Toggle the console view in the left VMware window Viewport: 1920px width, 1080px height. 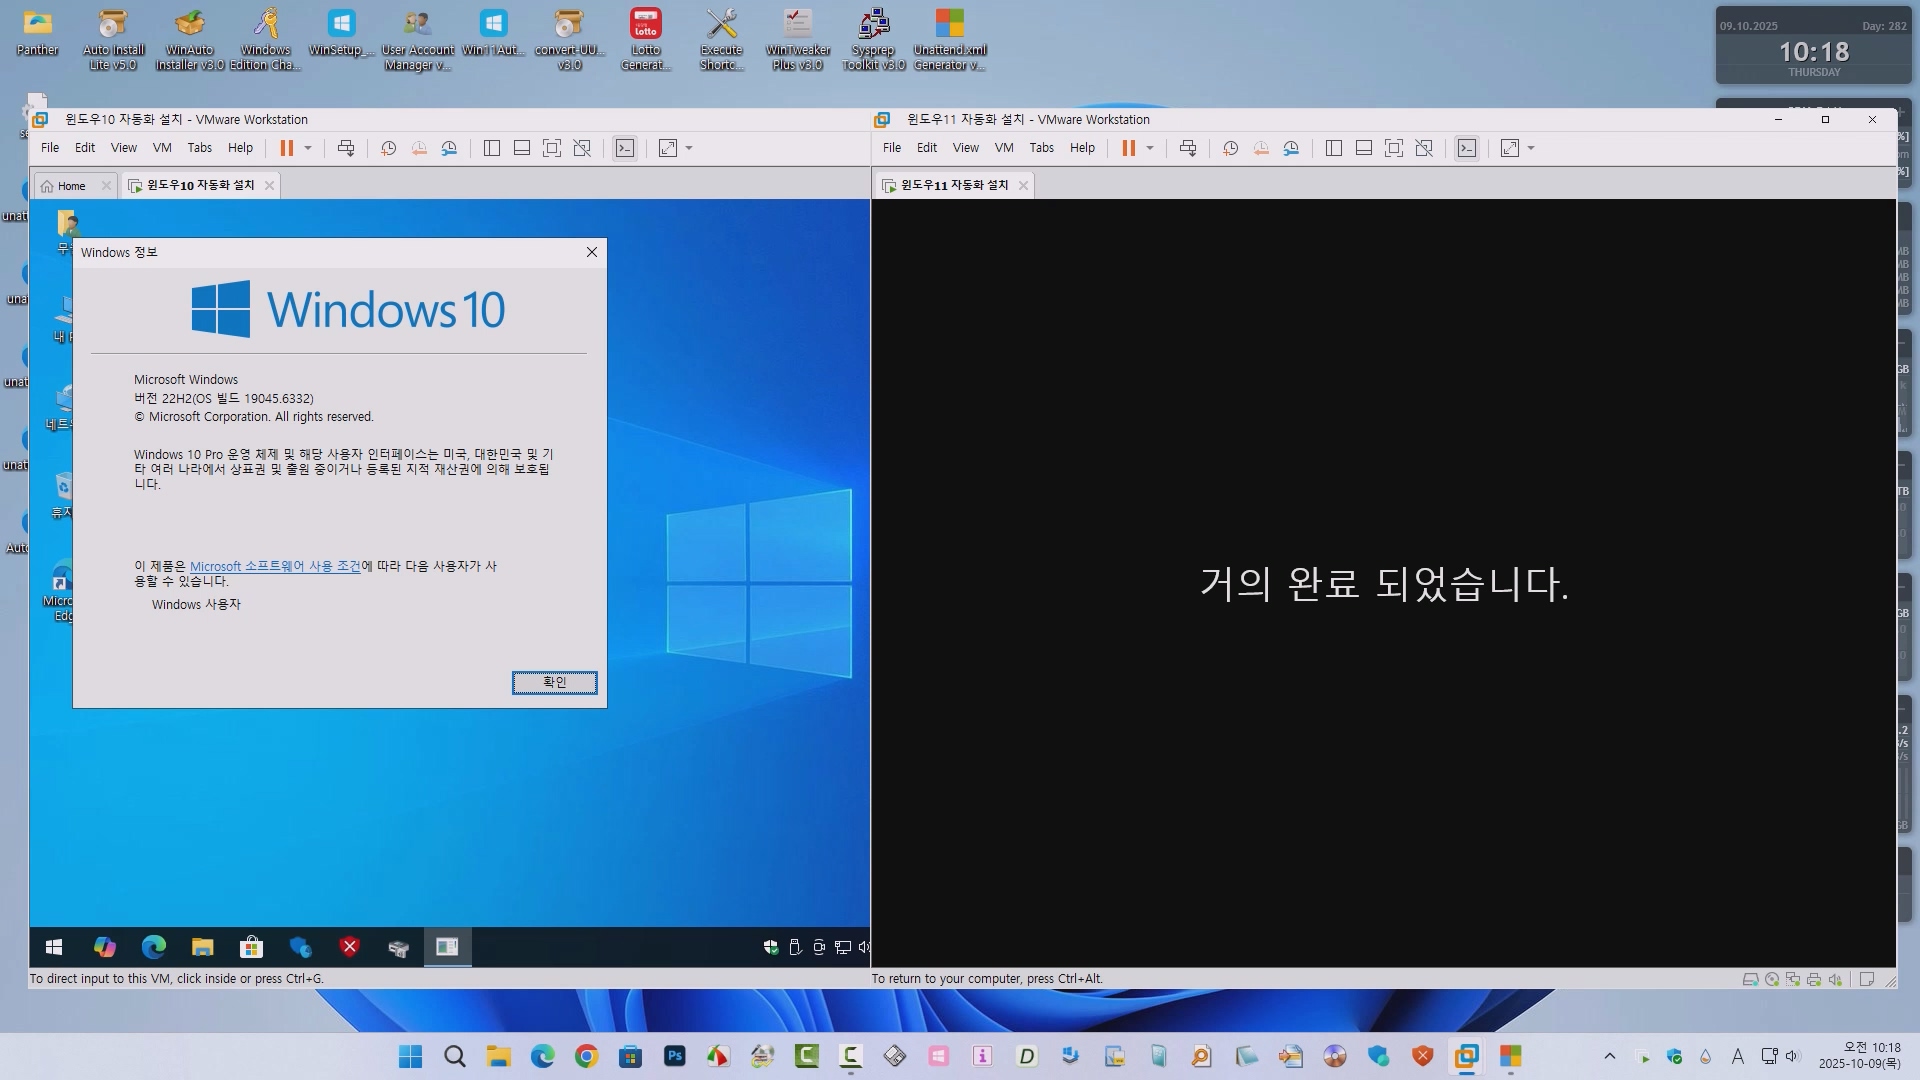point(625,148)
